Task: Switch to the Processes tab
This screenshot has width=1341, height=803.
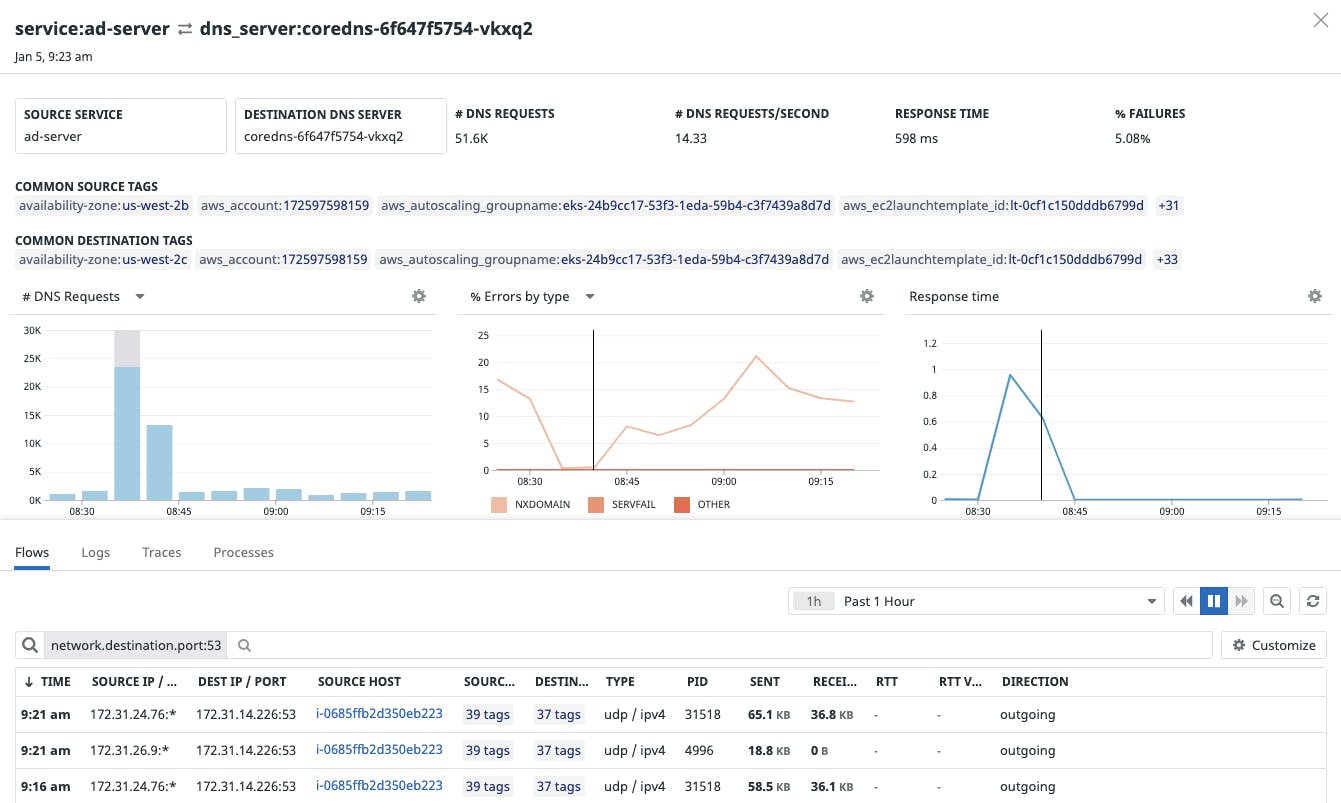Action: tap(243, 552)
